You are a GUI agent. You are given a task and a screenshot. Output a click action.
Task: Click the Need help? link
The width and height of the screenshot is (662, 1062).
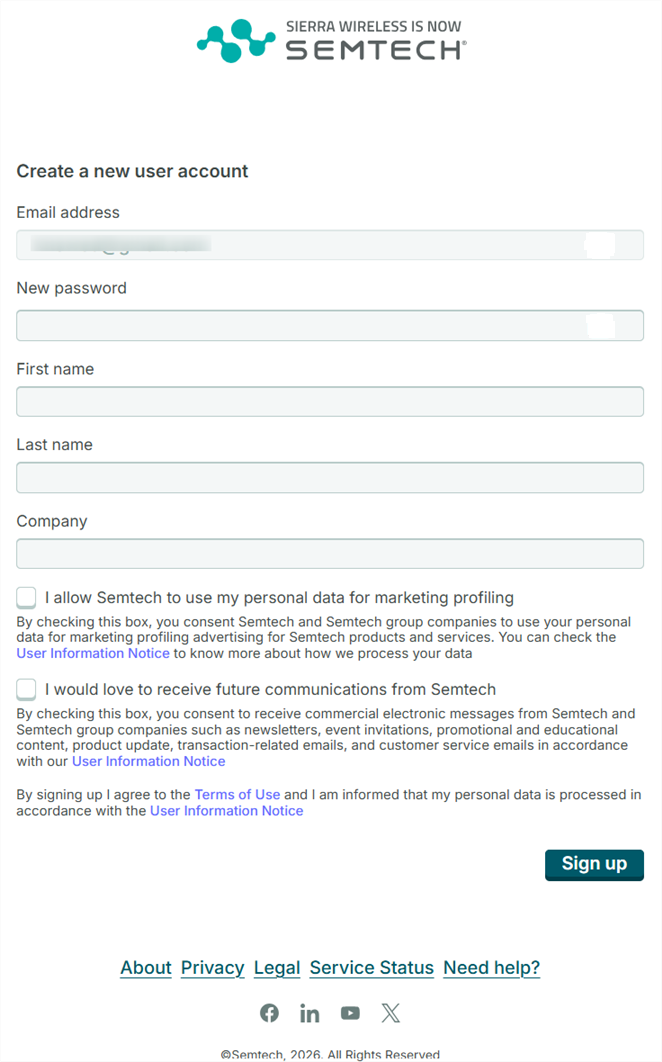point(491,968)
